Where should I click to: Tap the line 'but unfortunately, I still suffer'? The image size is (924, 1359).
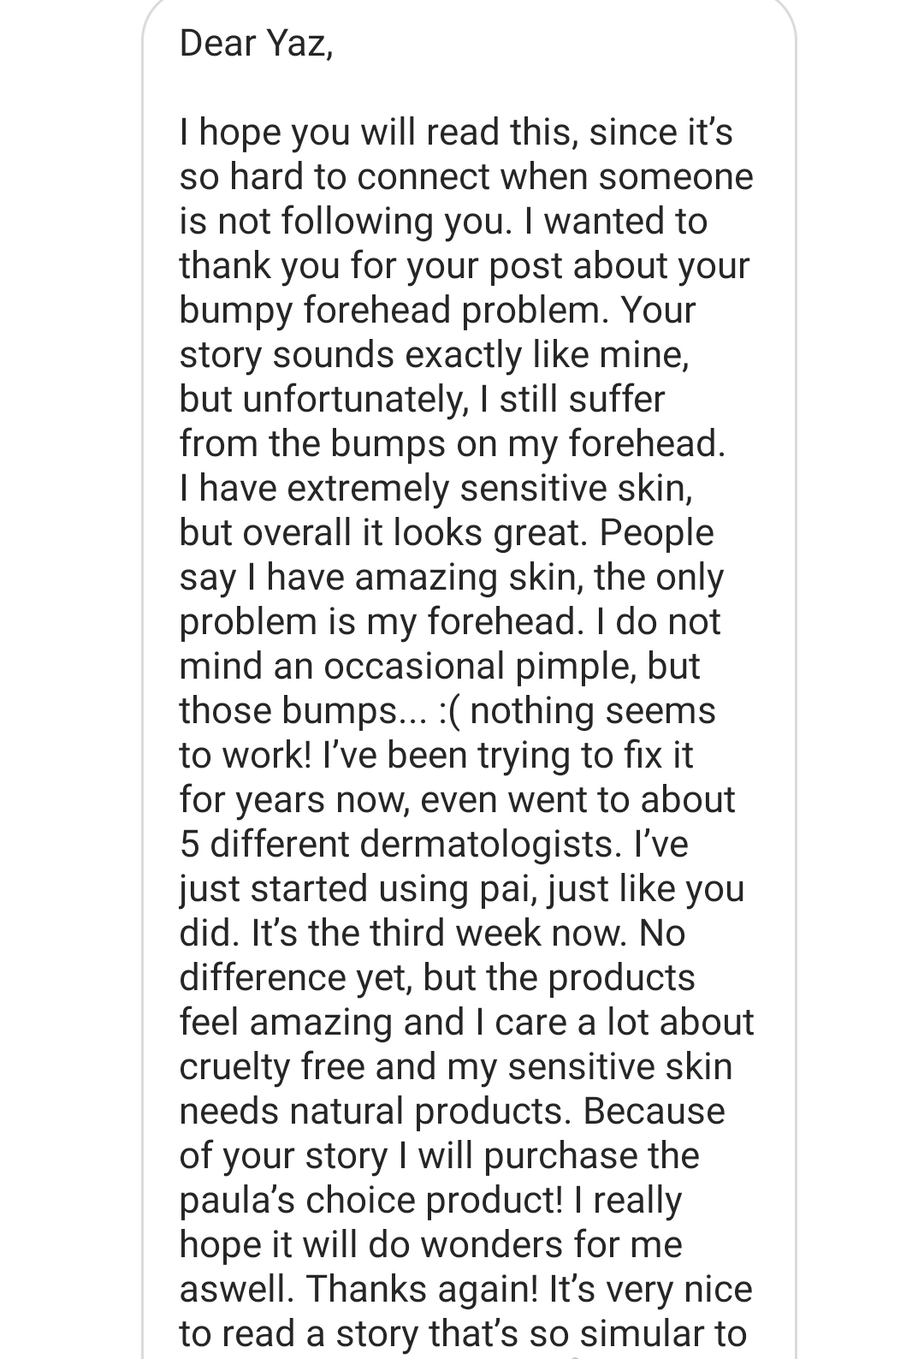(422, 400)
